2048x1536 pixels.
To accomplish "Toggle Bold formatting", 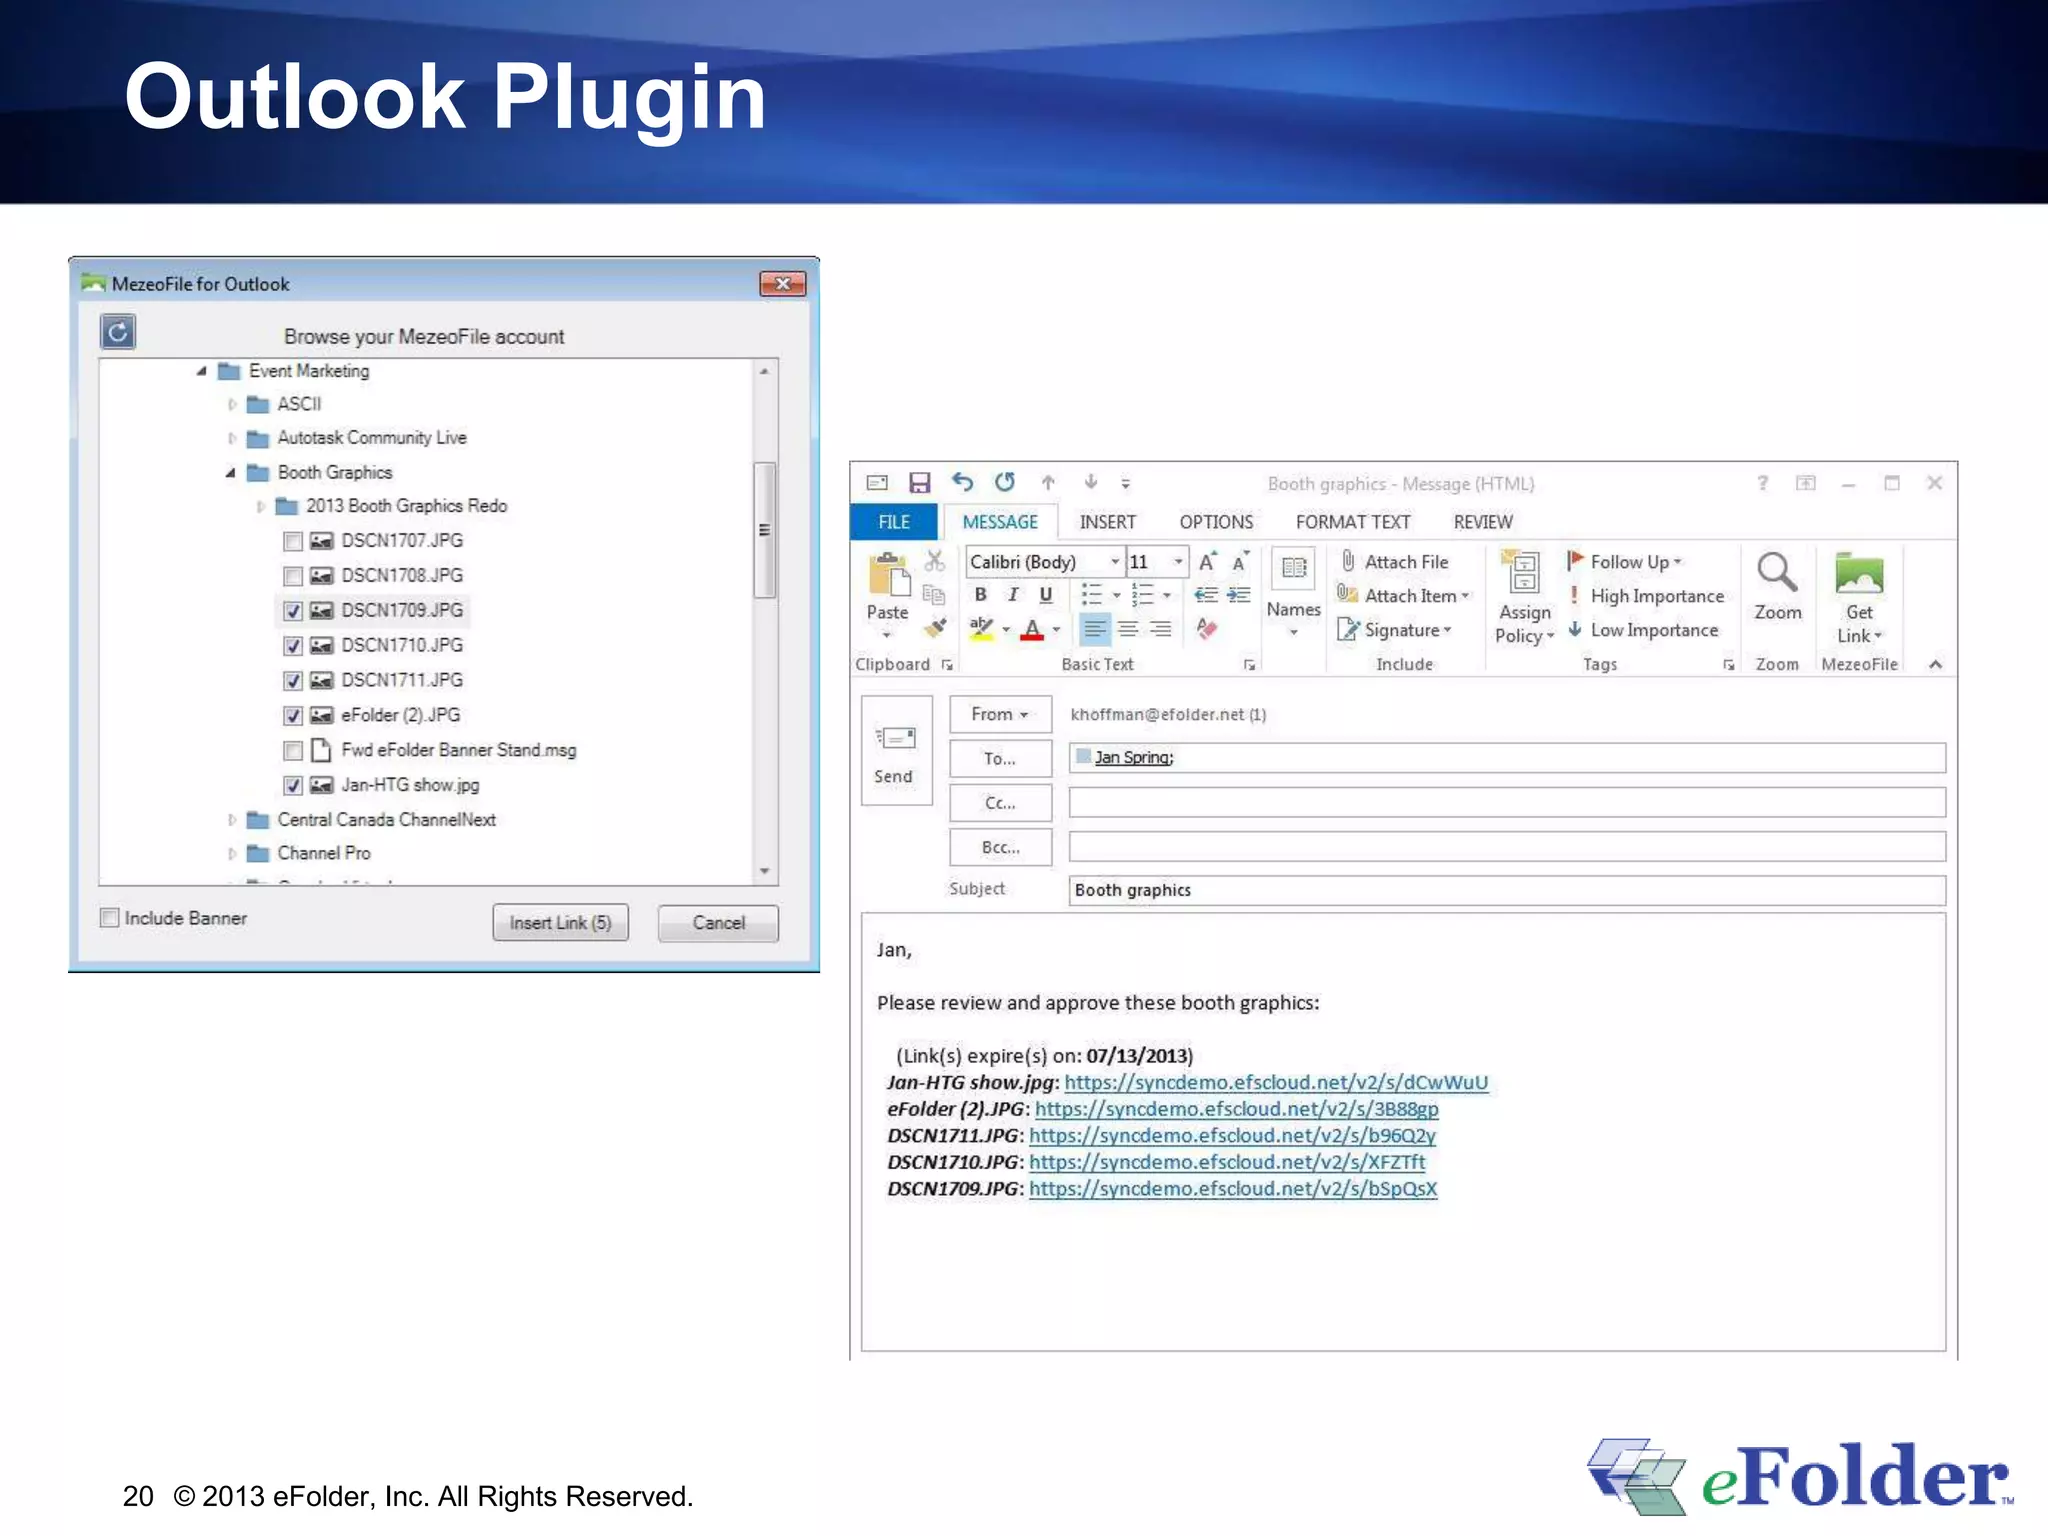I will pos(980,595).
